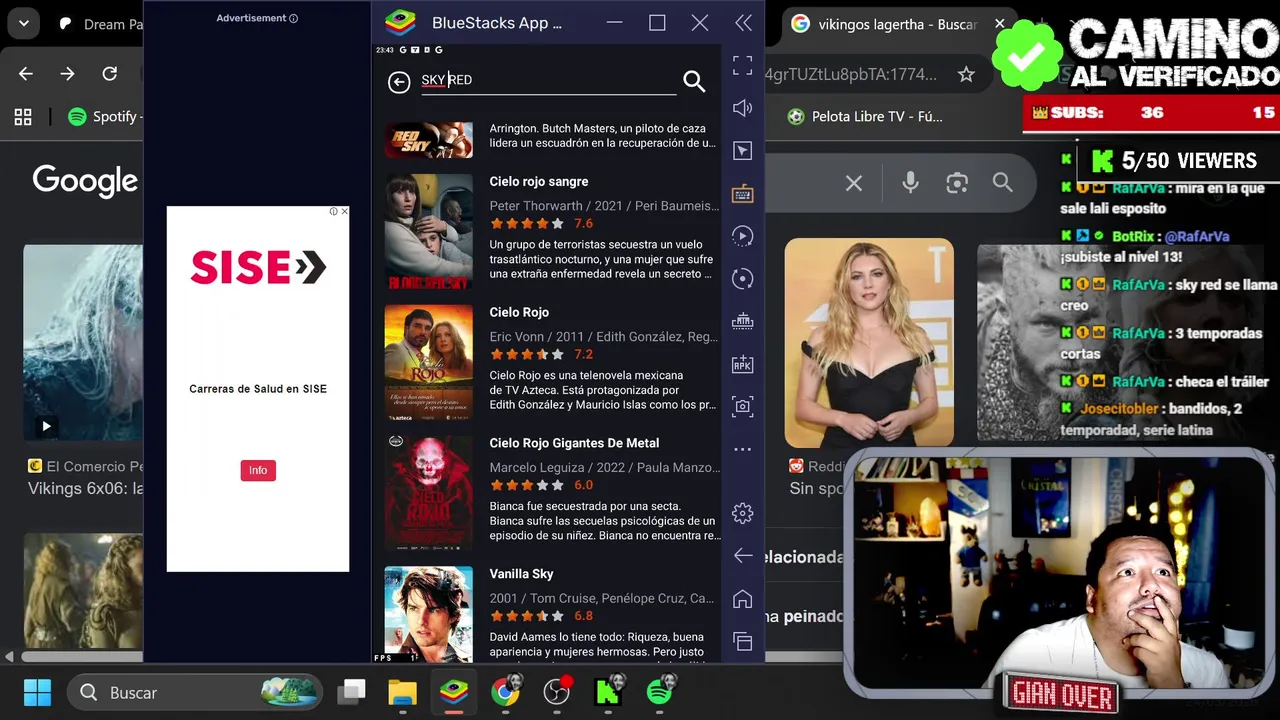The width and height of the screenshot is (1280, 720).
Task: Start Google voice search microphone
Action: point(910,182)
